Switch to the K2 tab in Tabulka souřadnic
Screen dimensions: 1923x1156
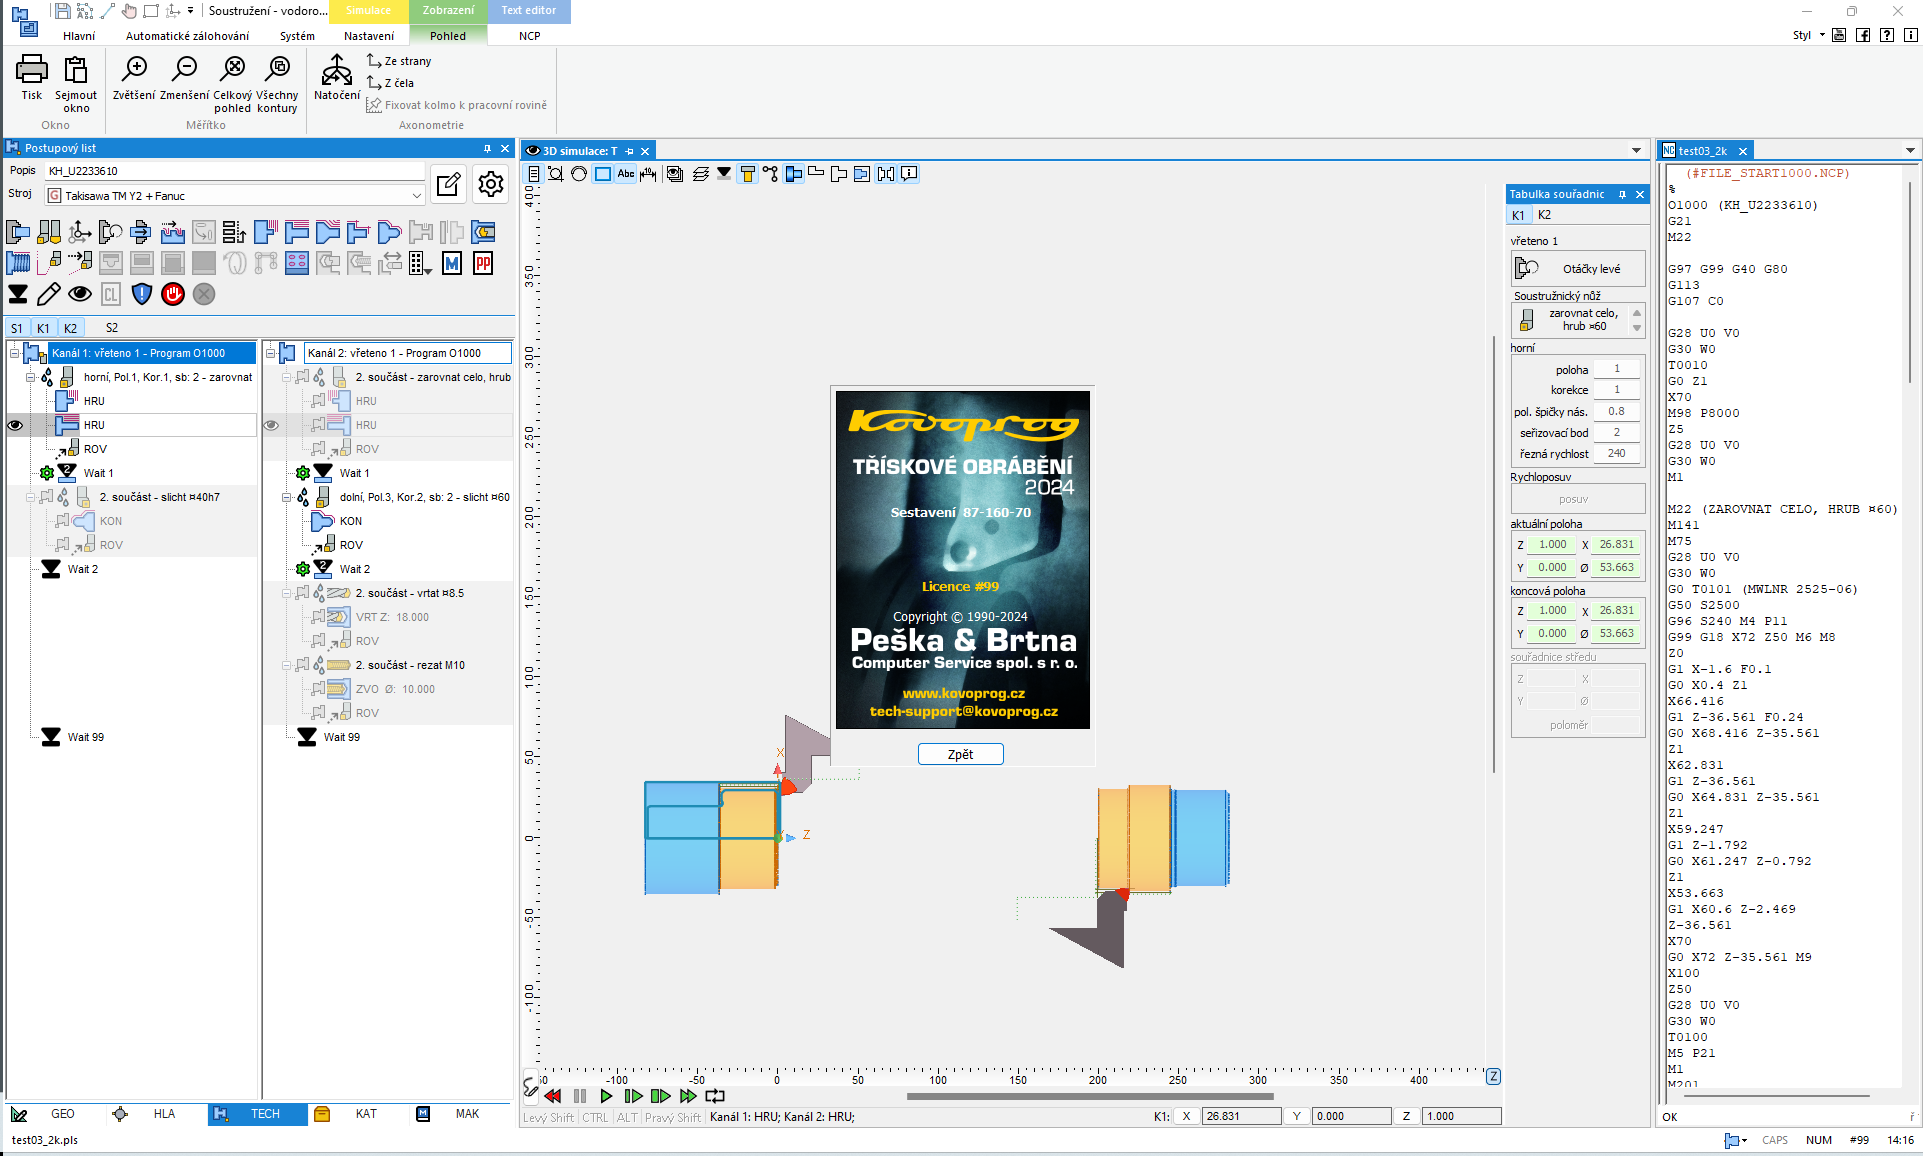click(x=1545, y=215)
